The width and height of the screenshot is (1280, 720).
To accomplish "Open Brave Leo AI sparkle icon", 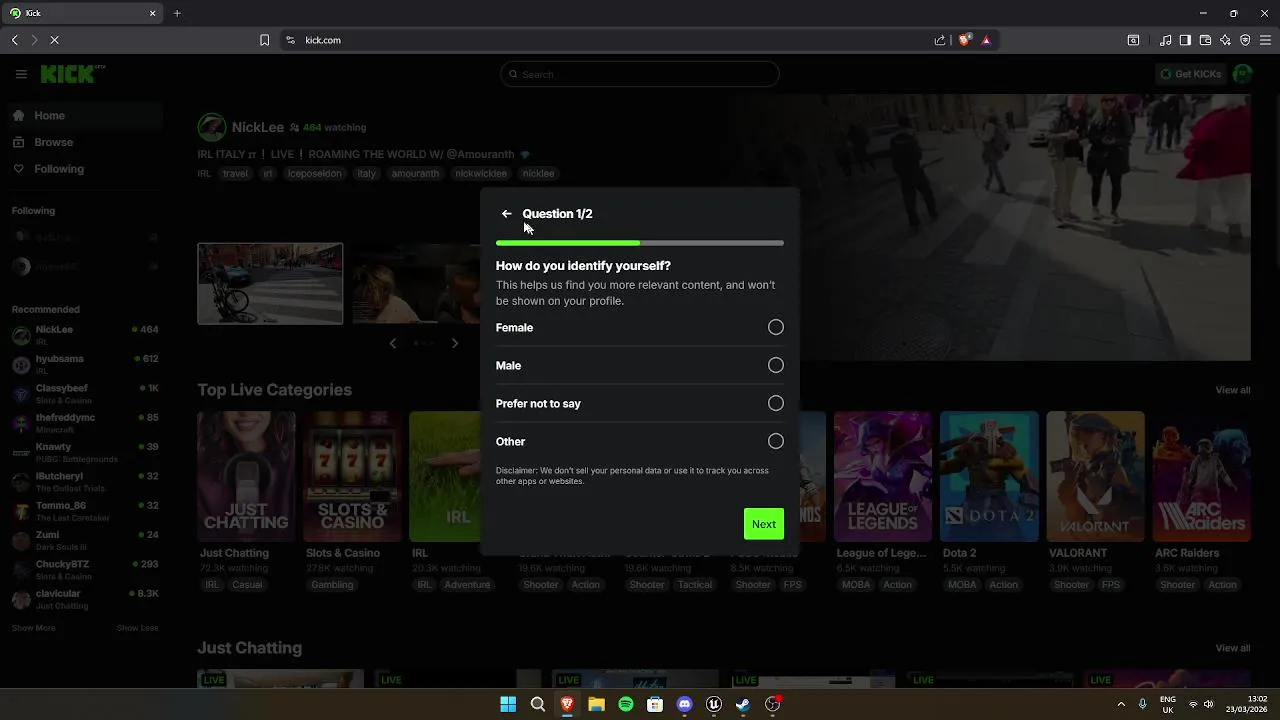I will (1225, 40).
